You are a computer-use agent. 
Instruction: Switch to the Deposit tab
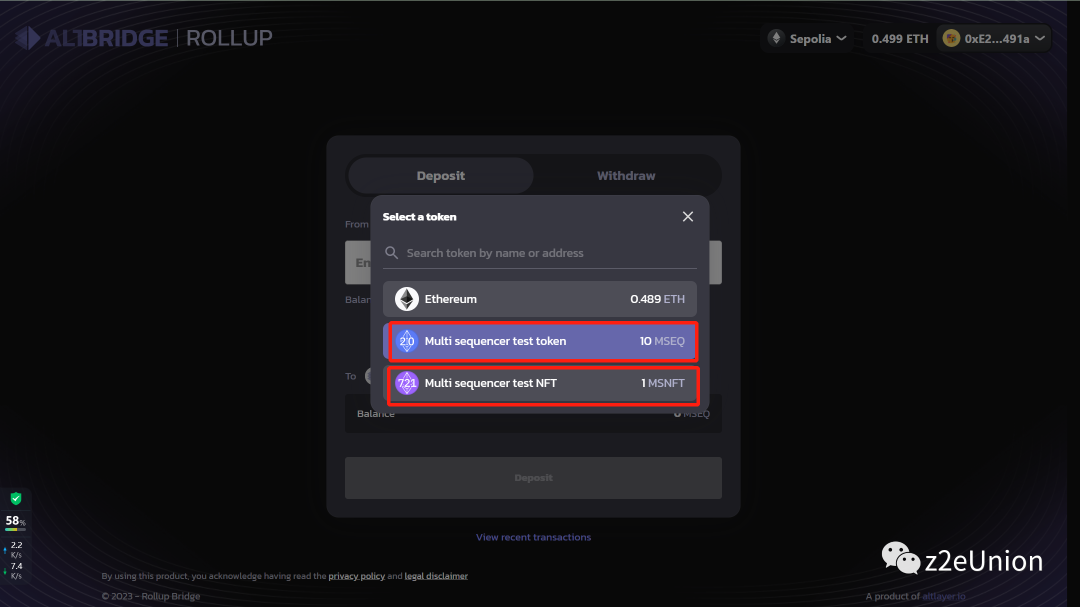tap(441, 176)
